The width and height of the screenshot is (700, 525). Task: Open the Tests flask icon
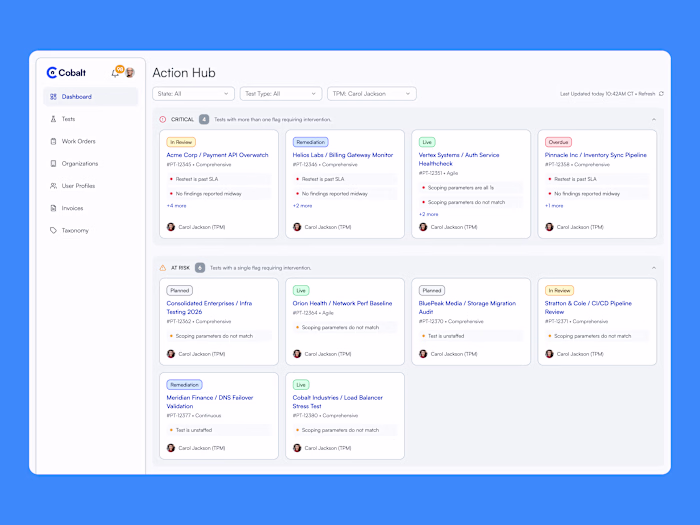[53, 119]
